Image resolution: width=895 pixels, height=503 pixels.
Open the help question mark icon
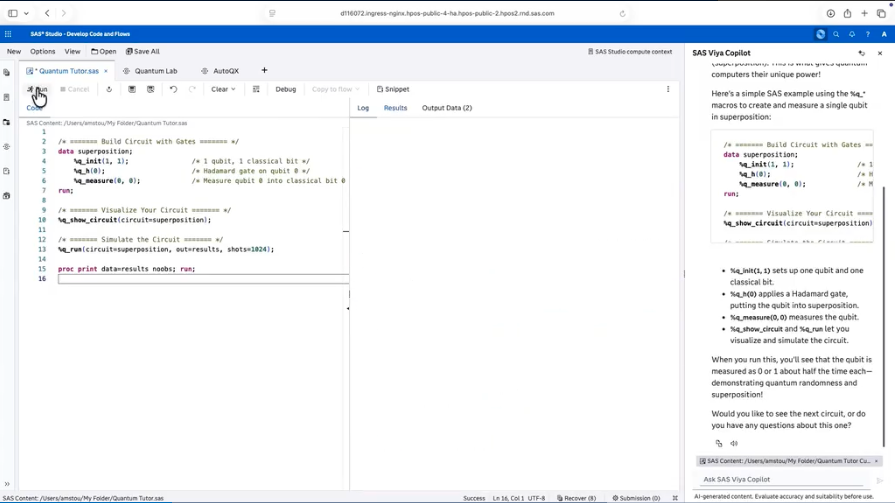pos(868,34)
